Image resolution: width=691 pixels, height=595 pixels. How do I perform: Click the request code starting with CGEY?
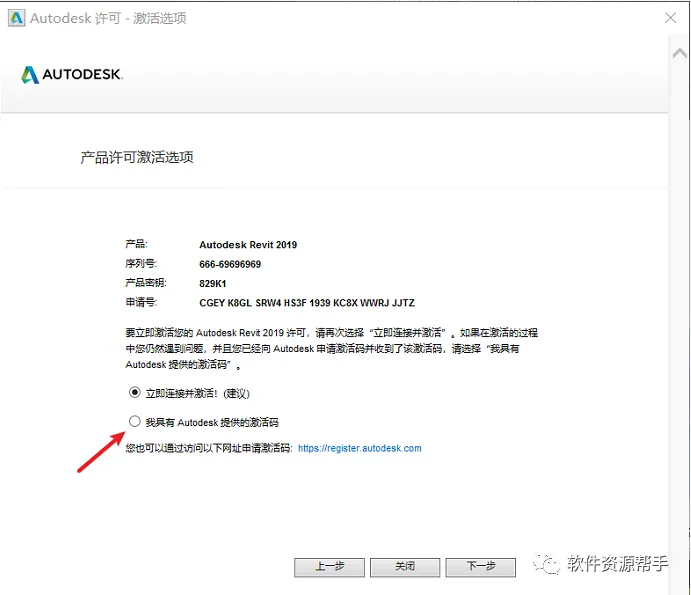[x=307, y=303]
